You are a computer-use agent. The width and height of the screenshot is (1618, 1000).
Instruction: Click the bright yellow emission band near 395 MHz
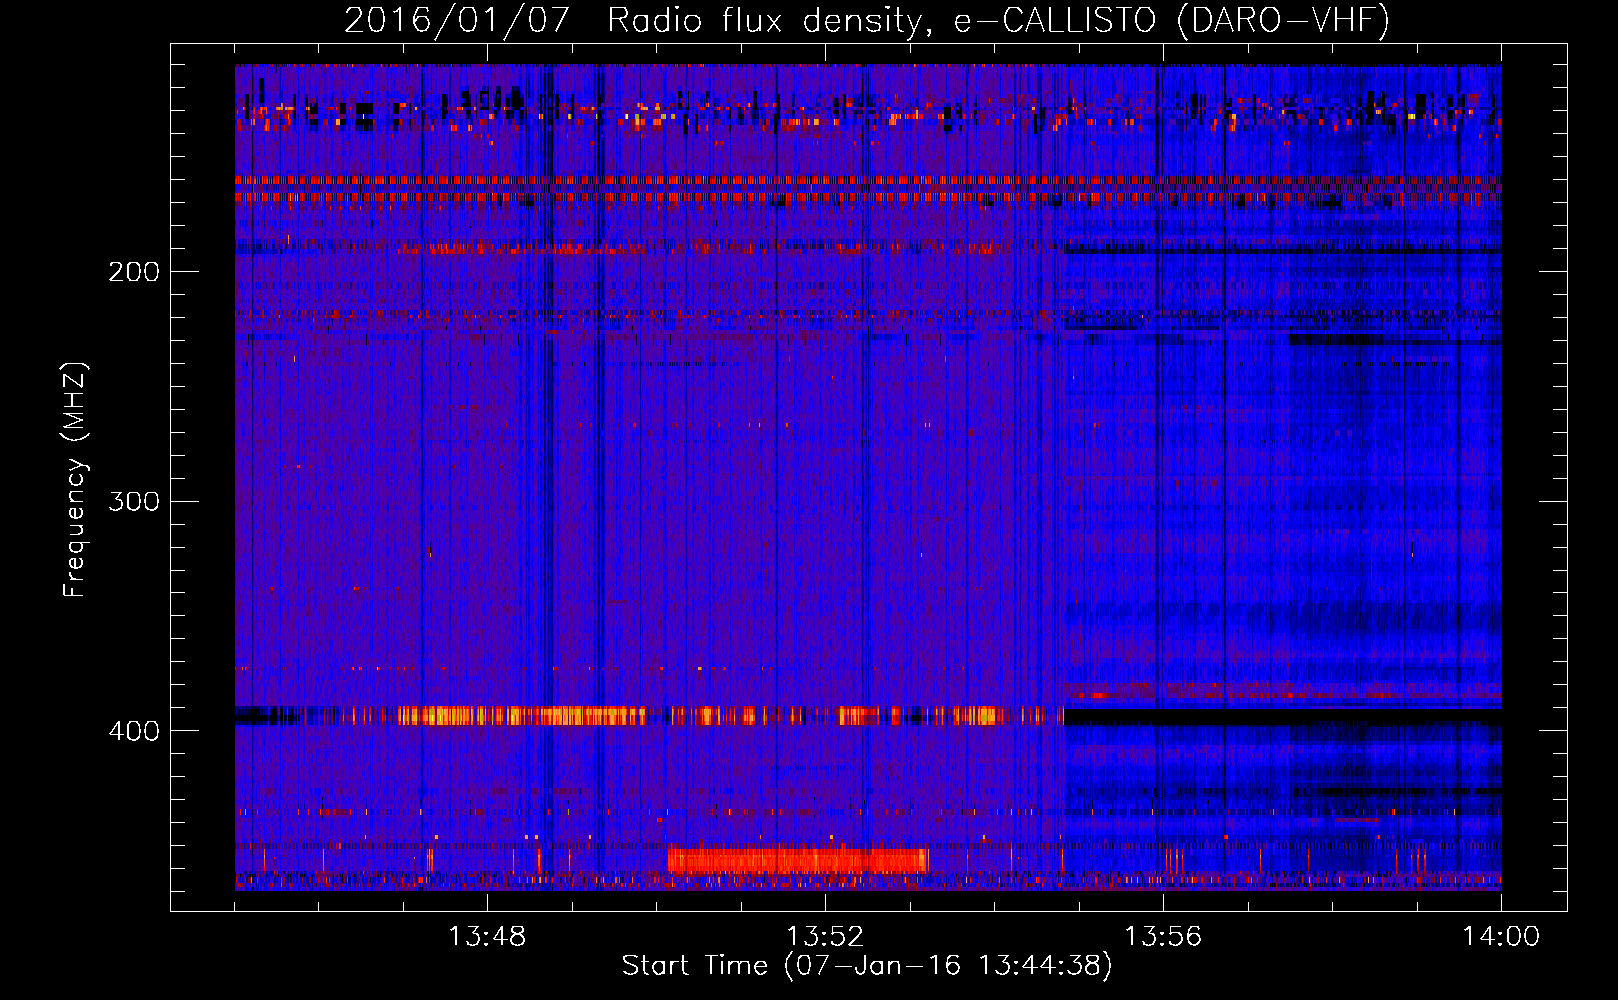coord(520,715)
